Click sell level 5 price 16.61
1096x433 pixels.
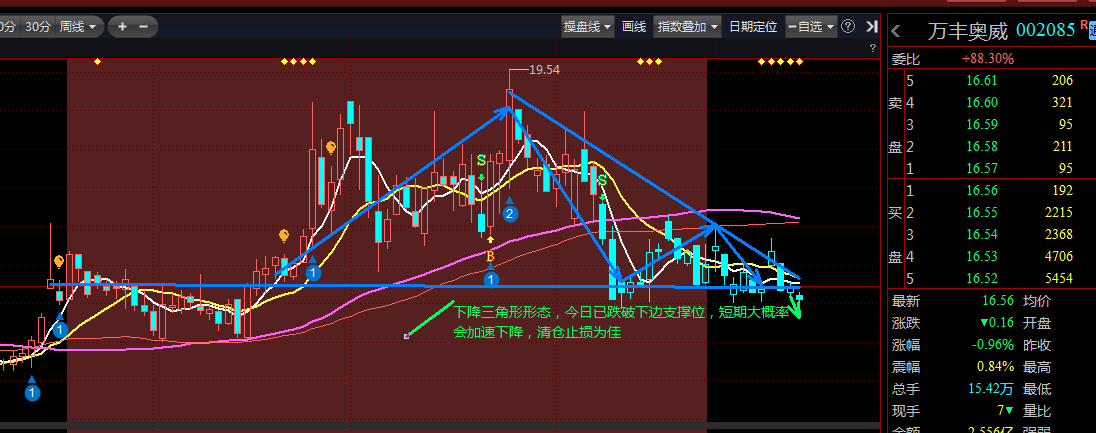pyautogui.click(x=981, y=80)
